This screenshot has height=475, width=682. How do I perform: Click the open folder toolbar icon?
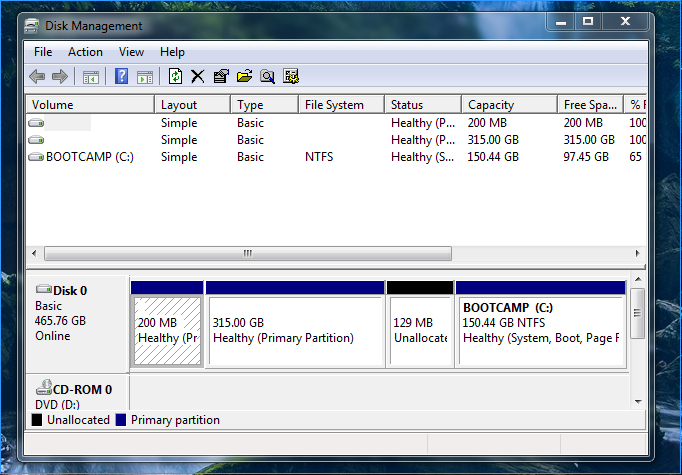(244, 77)
